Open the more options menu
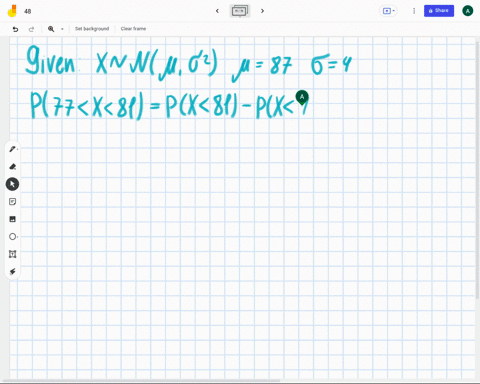Image resolution: width=480 pixels, height=384 pixels. 414,11
